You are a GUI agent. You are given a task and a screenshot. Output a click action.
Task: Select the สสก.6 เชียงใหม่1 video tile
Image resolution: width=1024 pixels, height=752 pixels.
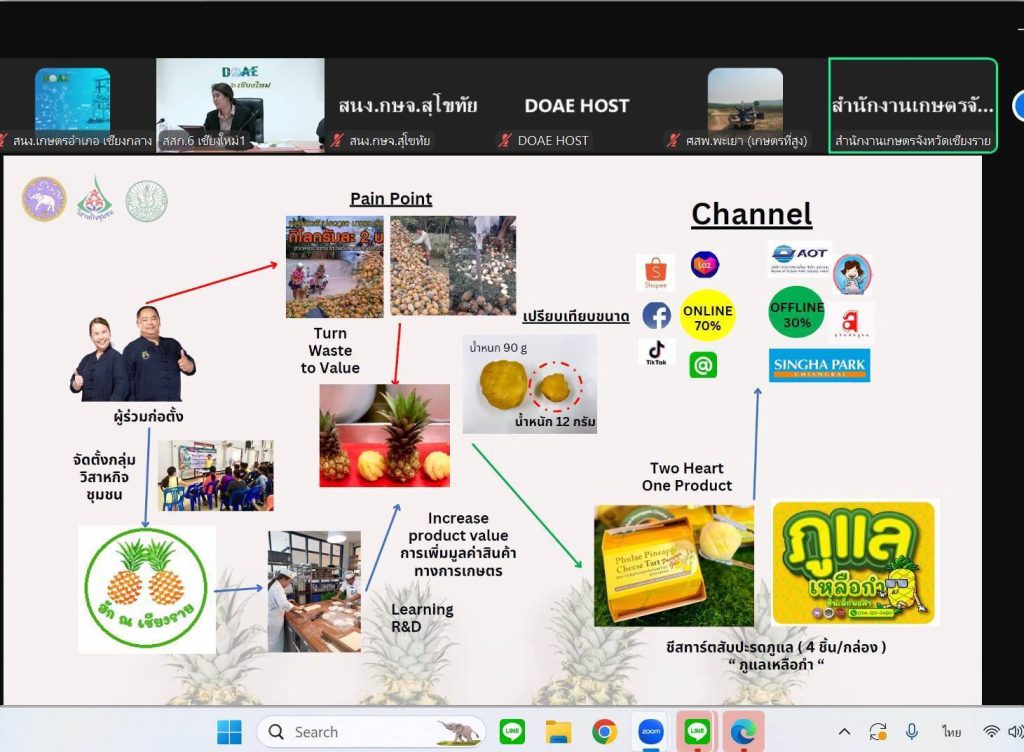click(240, 105)
